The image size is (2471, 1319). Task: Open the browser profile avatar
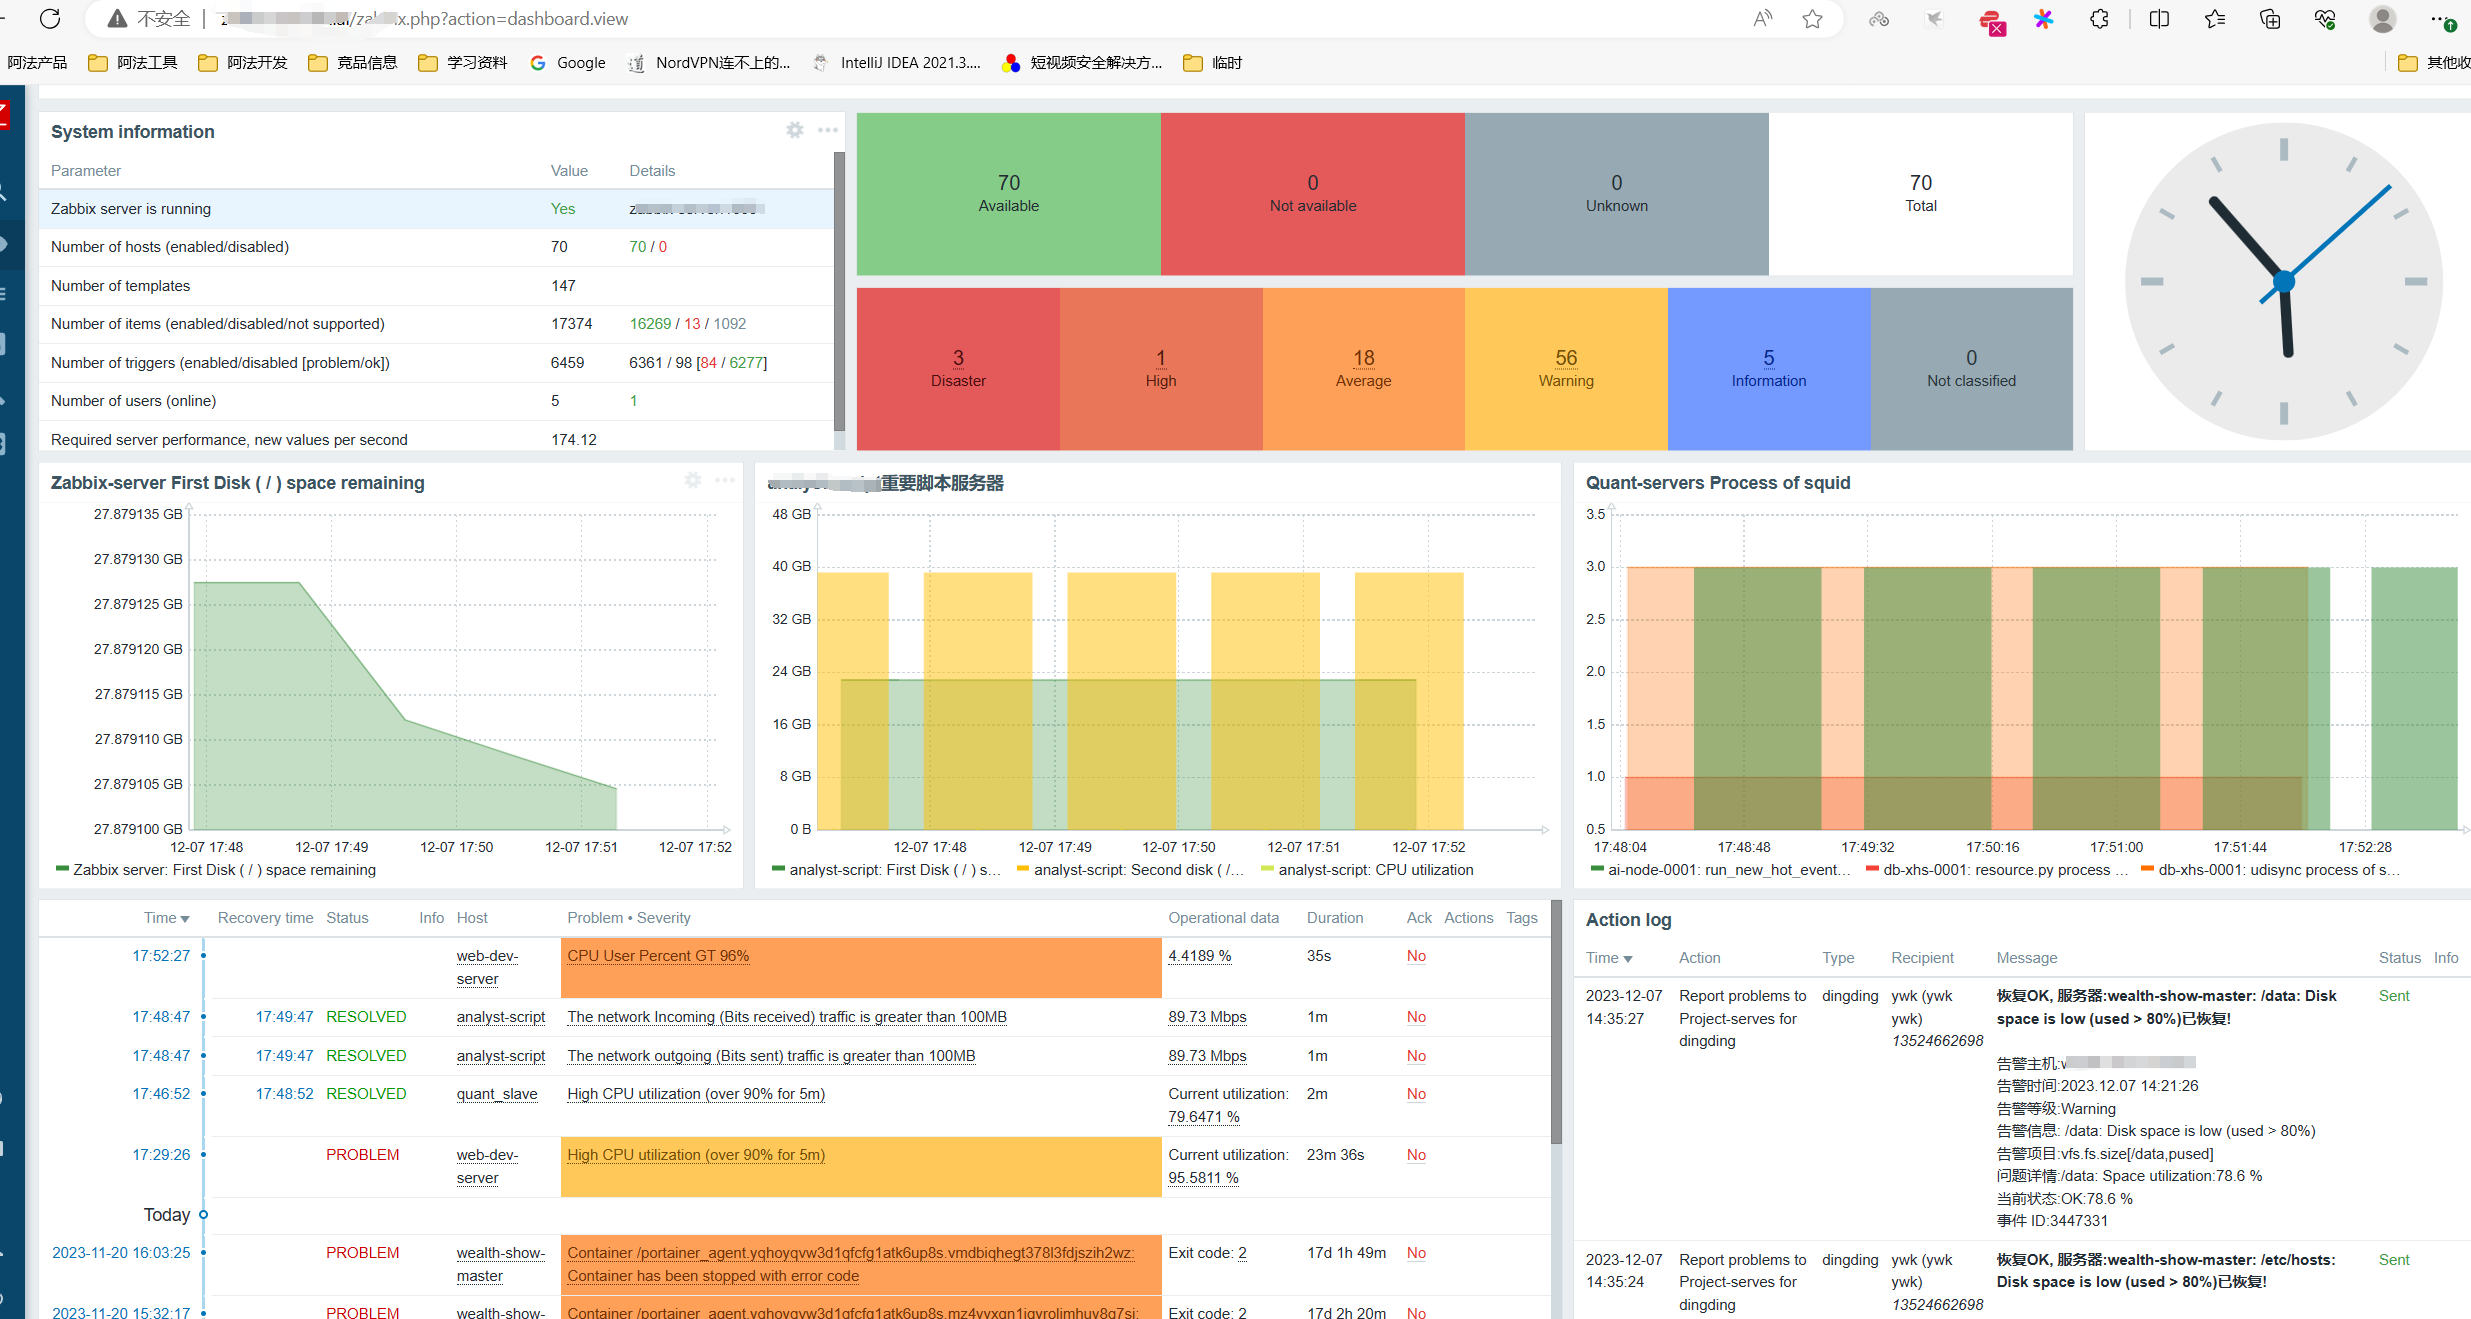point(2383,19)
